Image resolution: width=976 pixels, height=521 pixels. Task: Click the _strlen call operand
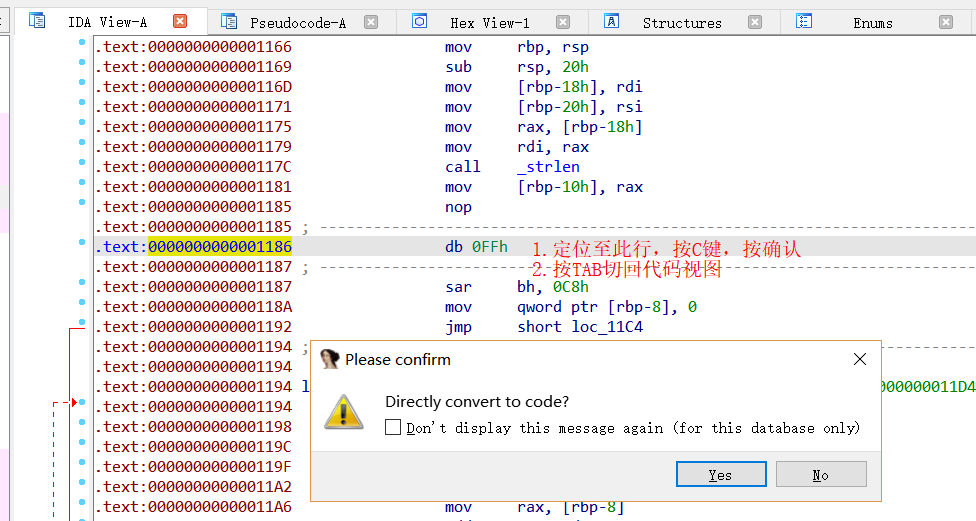(548, 167)
